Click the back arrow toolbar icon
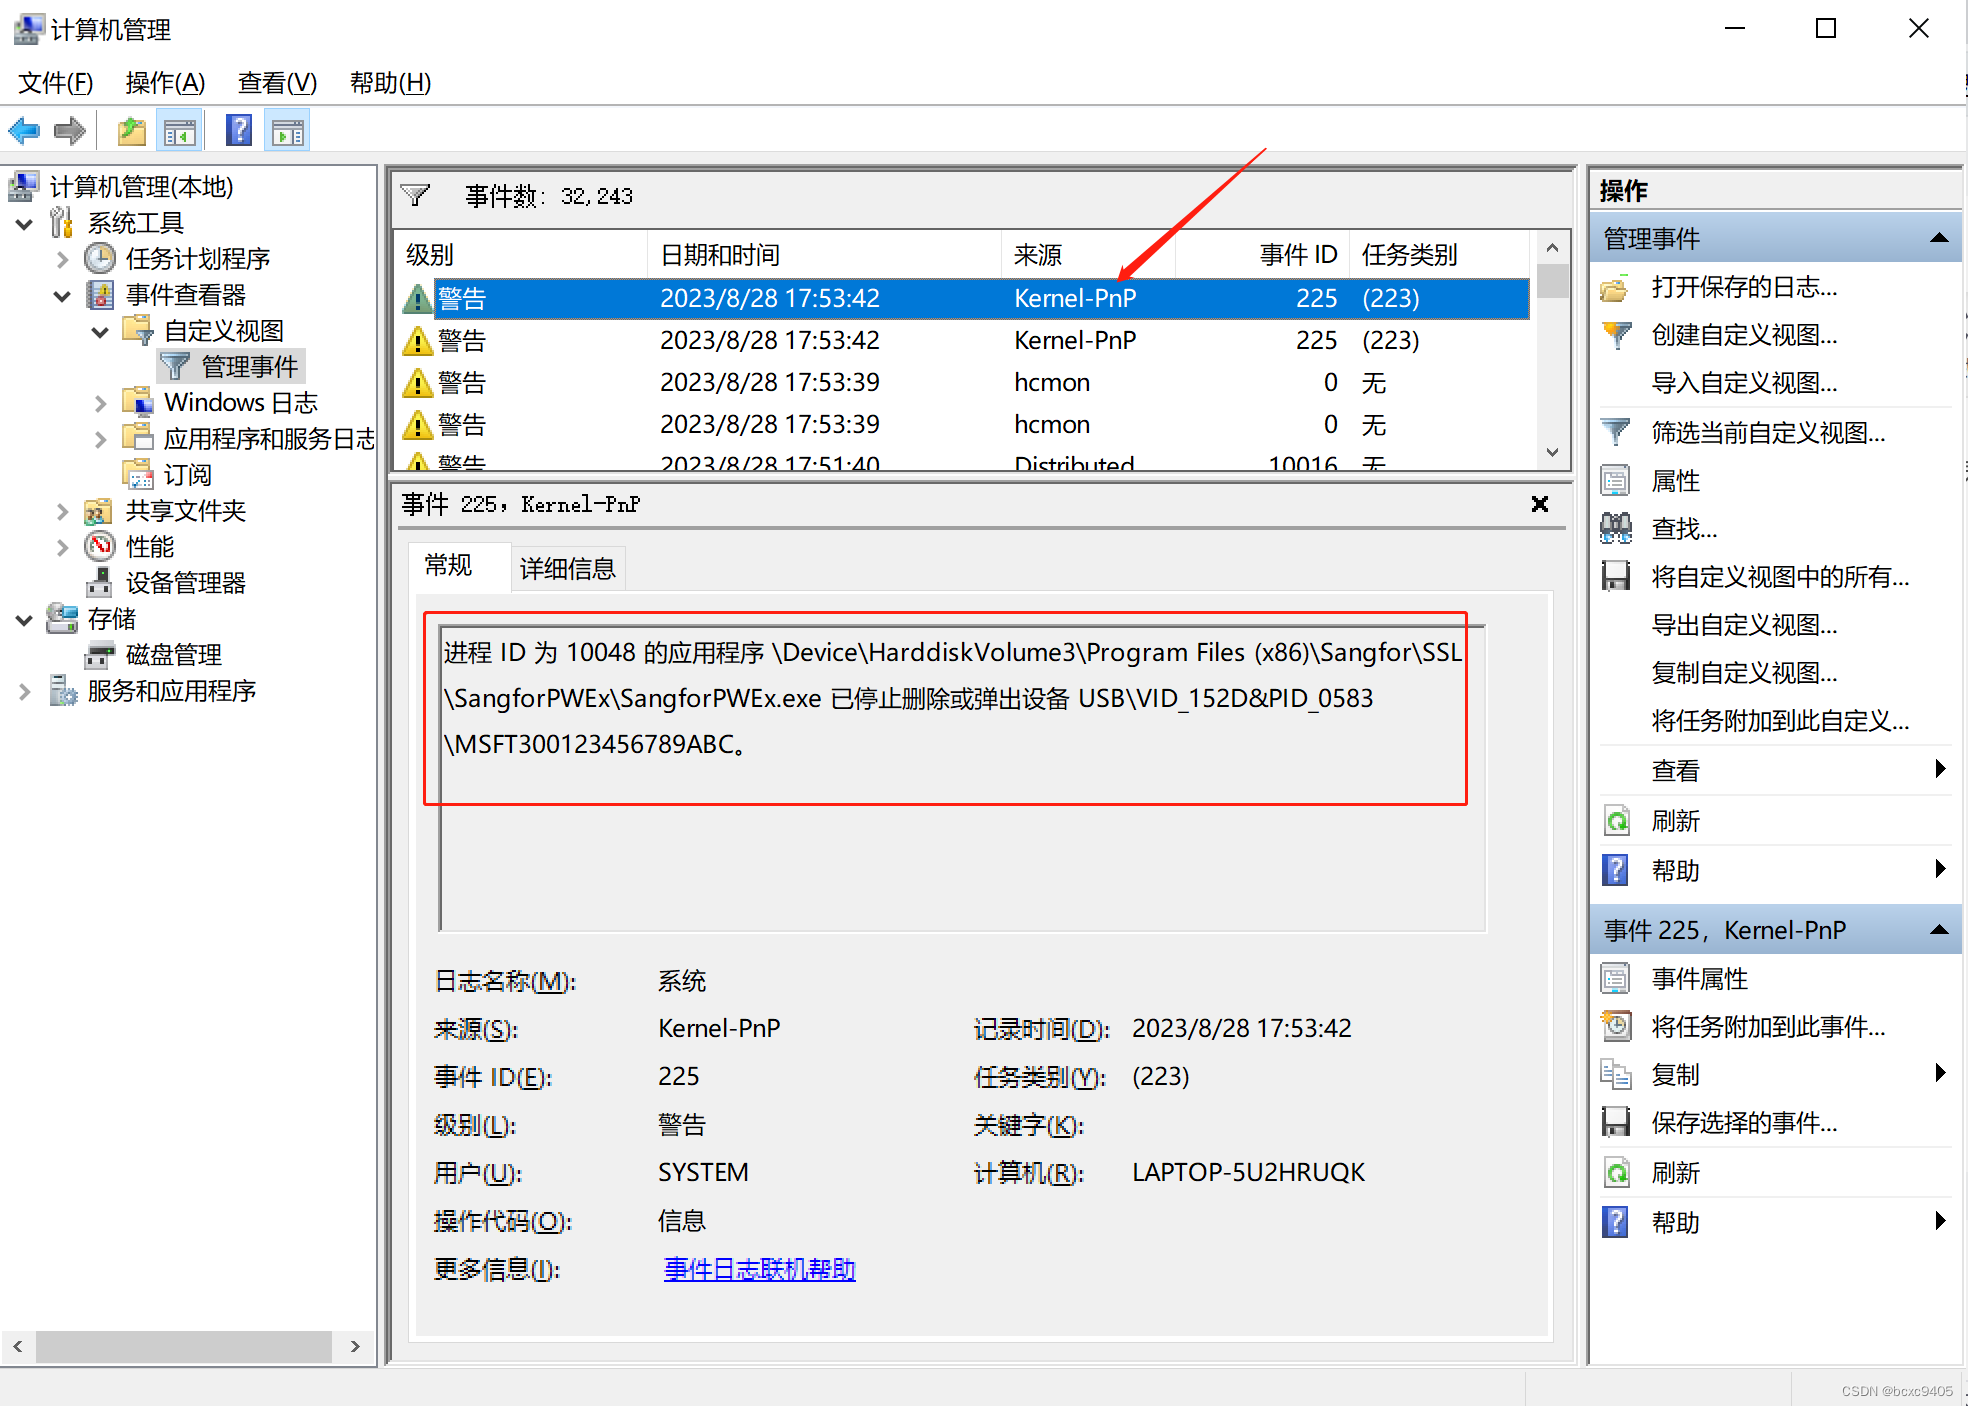Screen dimensions: 1968x1406 click(24, 131)
